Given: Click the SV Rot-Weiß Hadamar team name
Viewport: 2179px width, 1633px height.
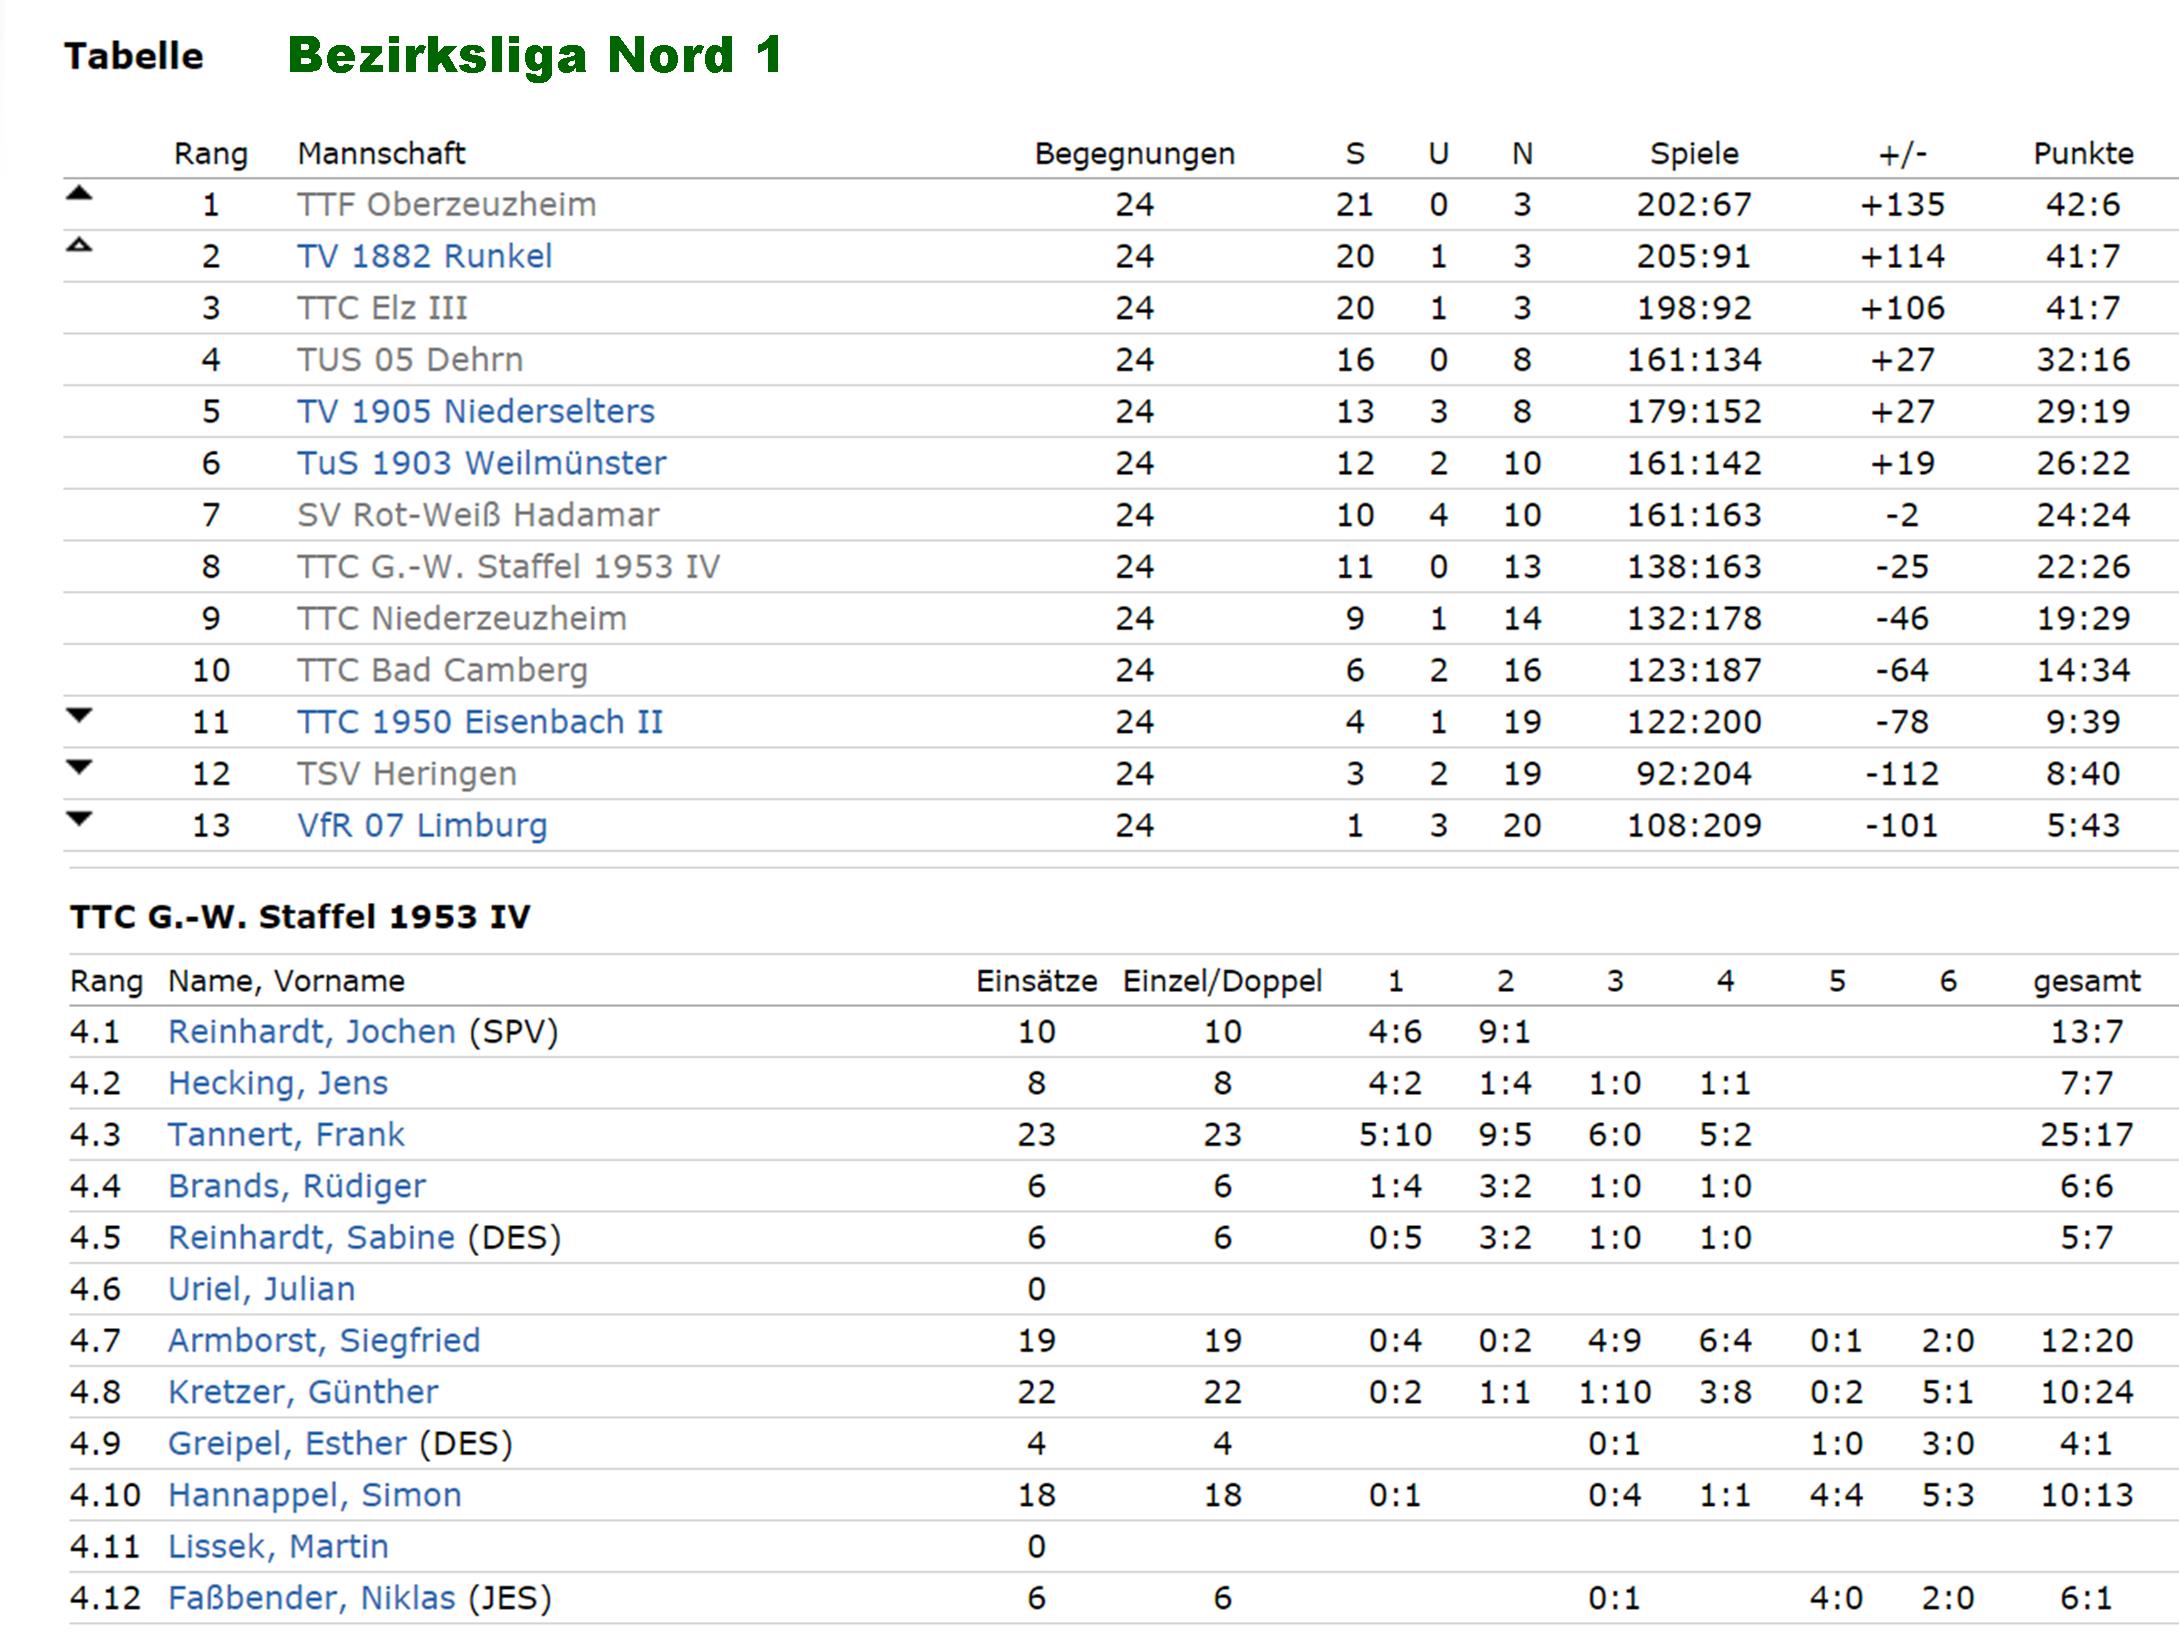Looking at the screenshot, I should [478, 515].
